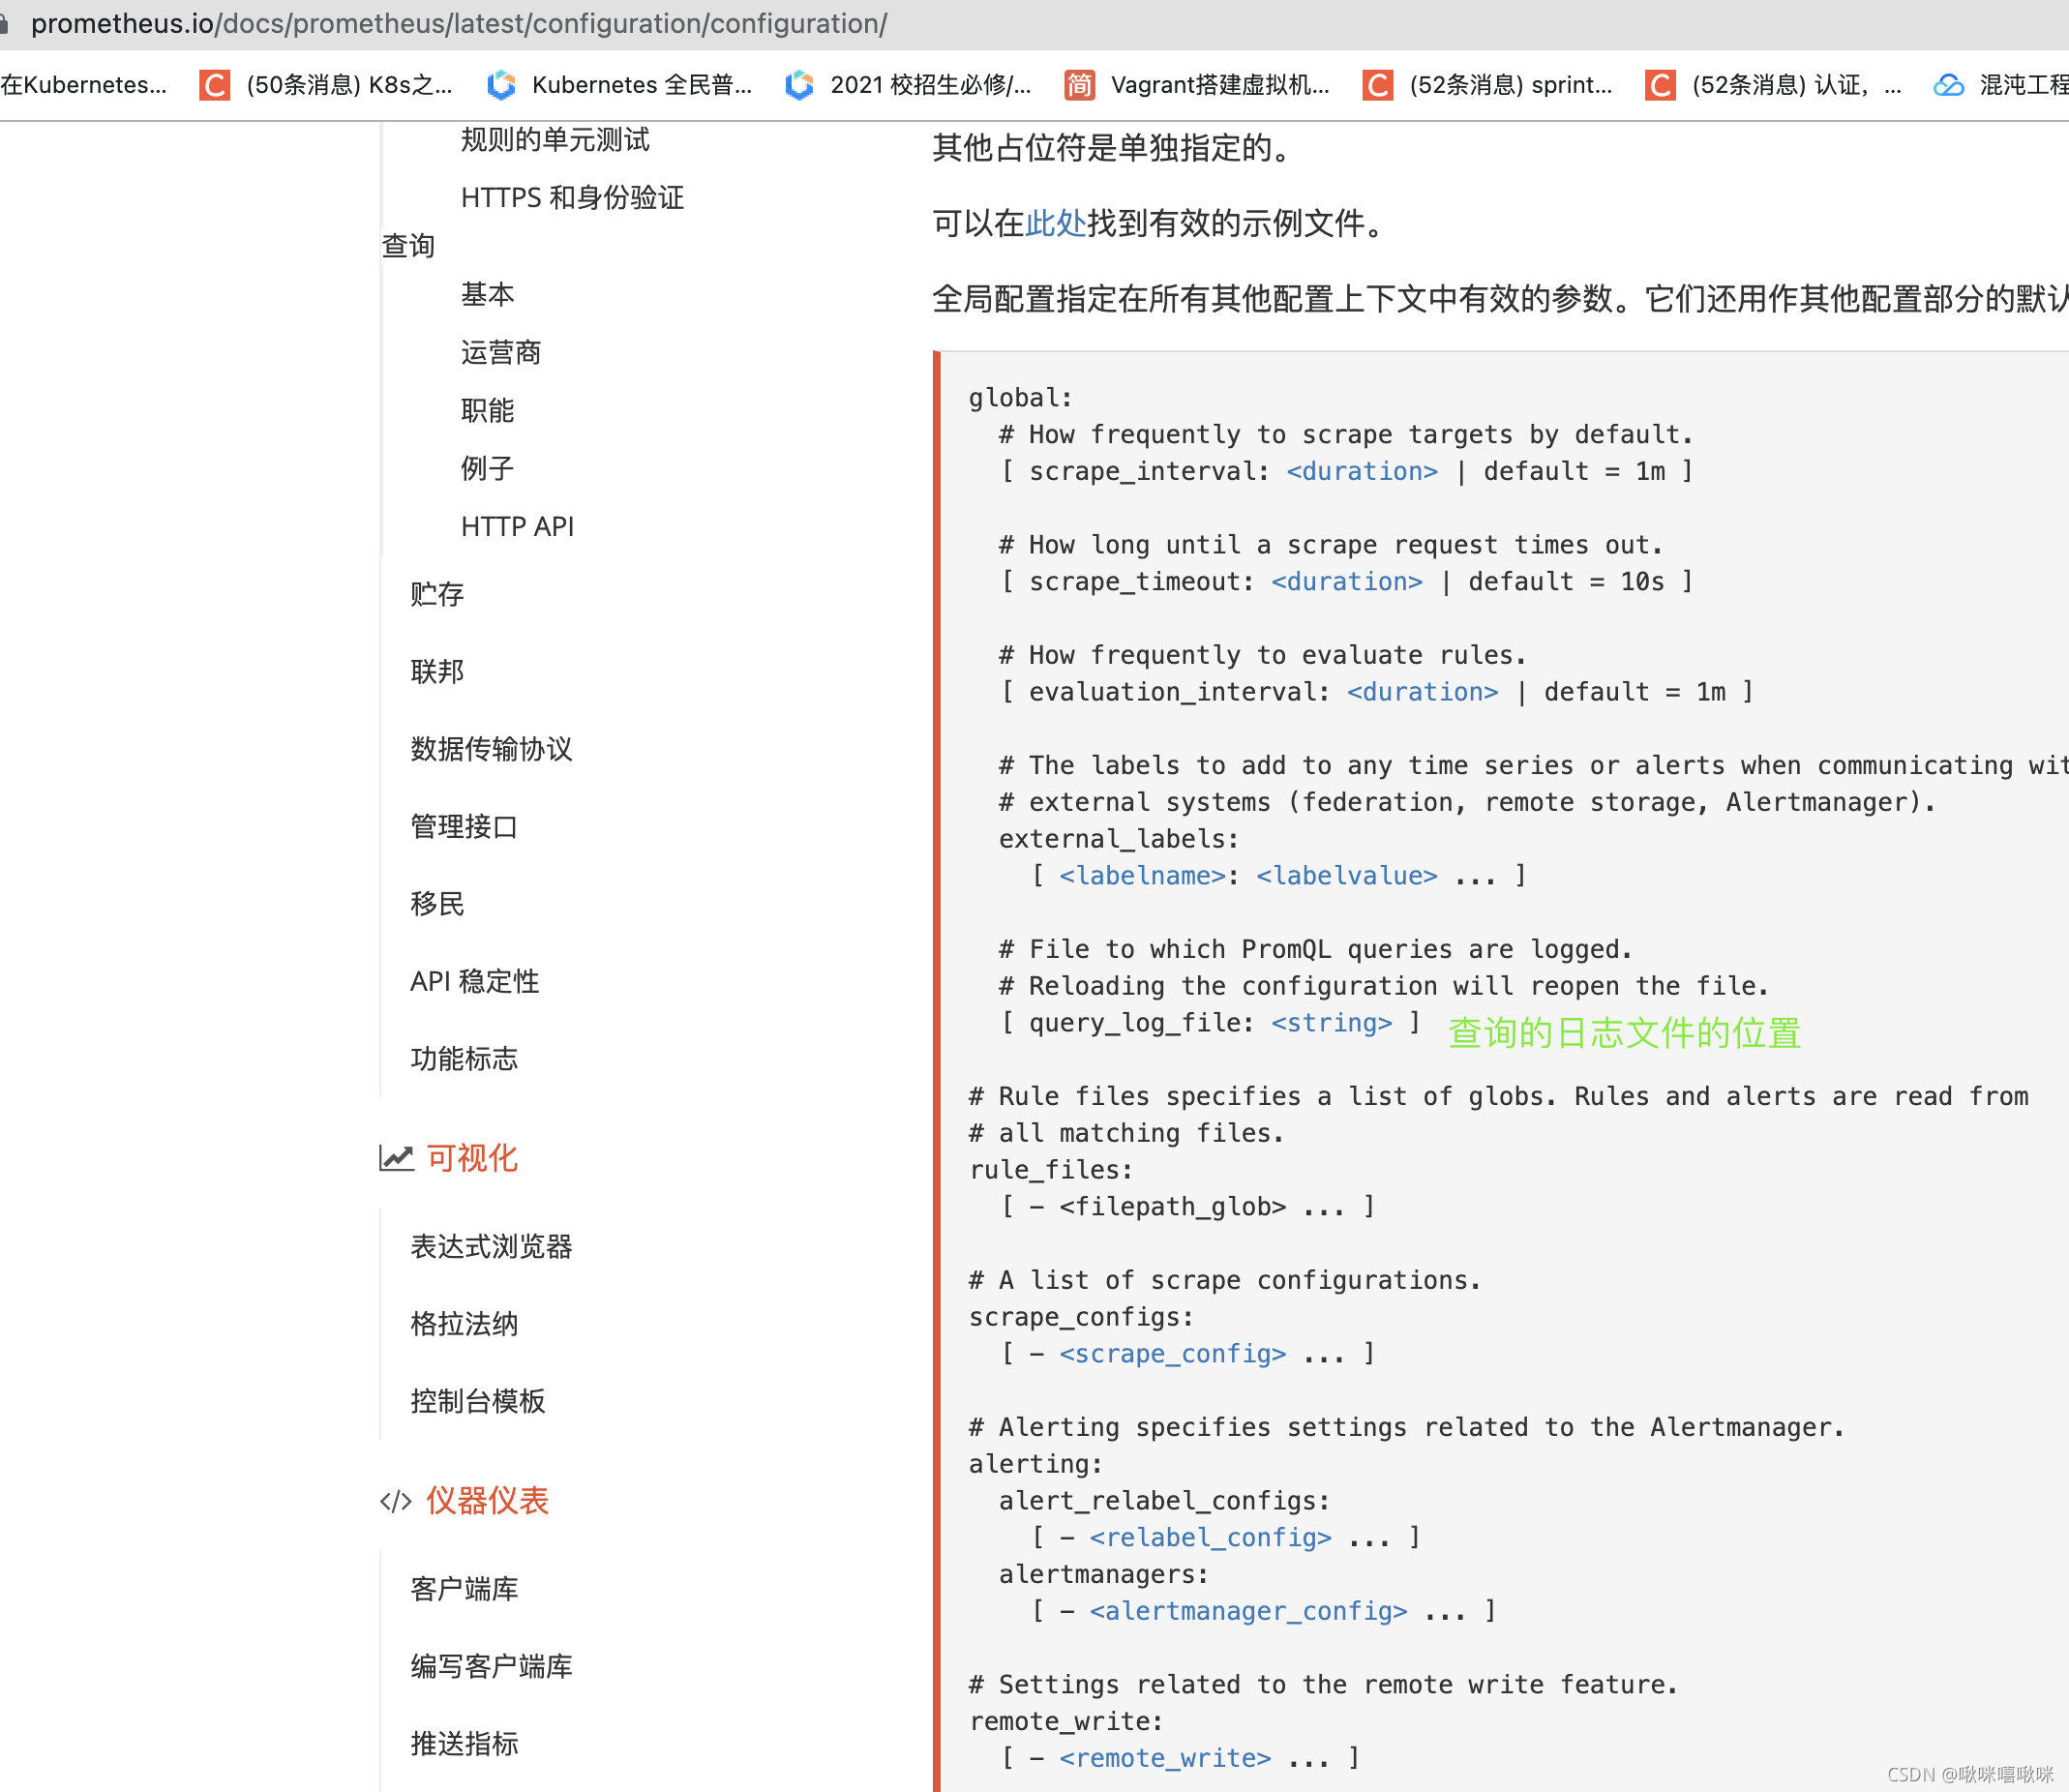The width and height of the screenshot is (2069, 1792).
Task: Open the 管理接口 sidebar page
Action: click(464, 827)
